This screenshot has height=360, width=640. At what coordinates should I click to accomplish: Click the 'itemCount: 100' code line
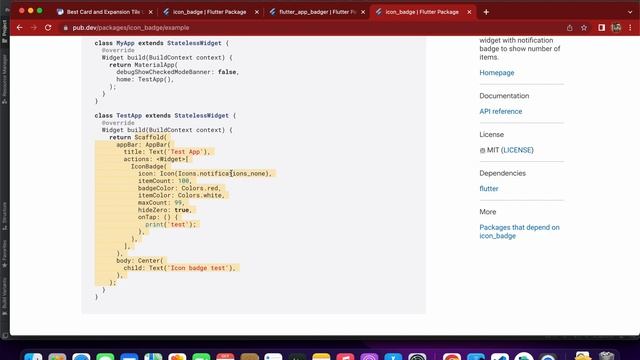pyautogui.click(x=164, y=181)
